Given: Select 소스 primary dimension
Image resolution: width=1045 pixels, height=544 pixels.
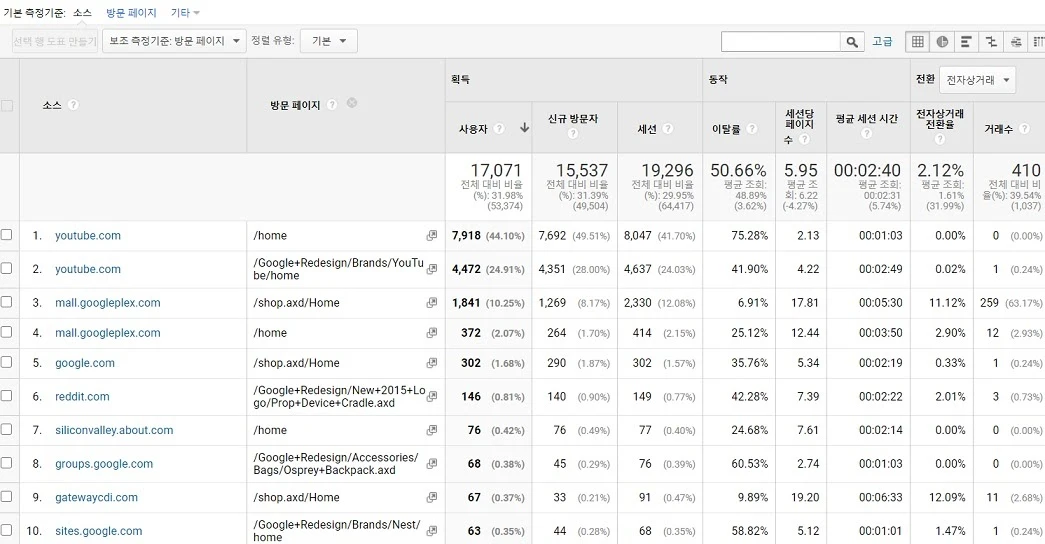Looking at the screenshot, I should point(82,13).
